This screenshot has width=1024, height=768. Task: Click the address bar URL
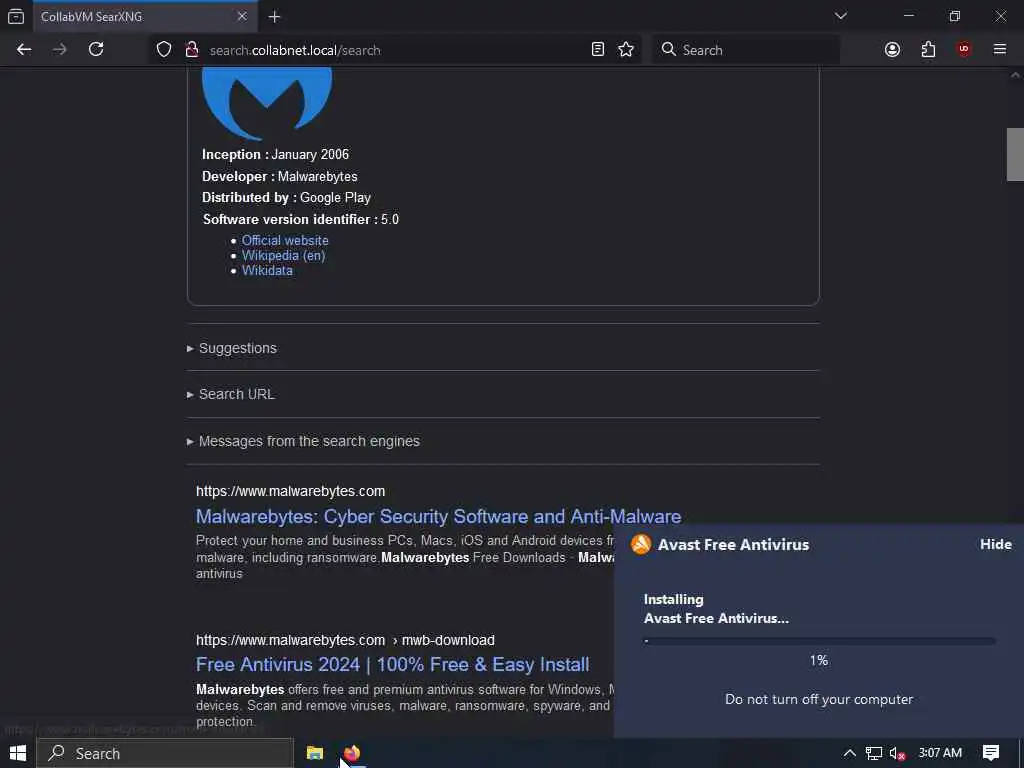(x=295, y=50)
